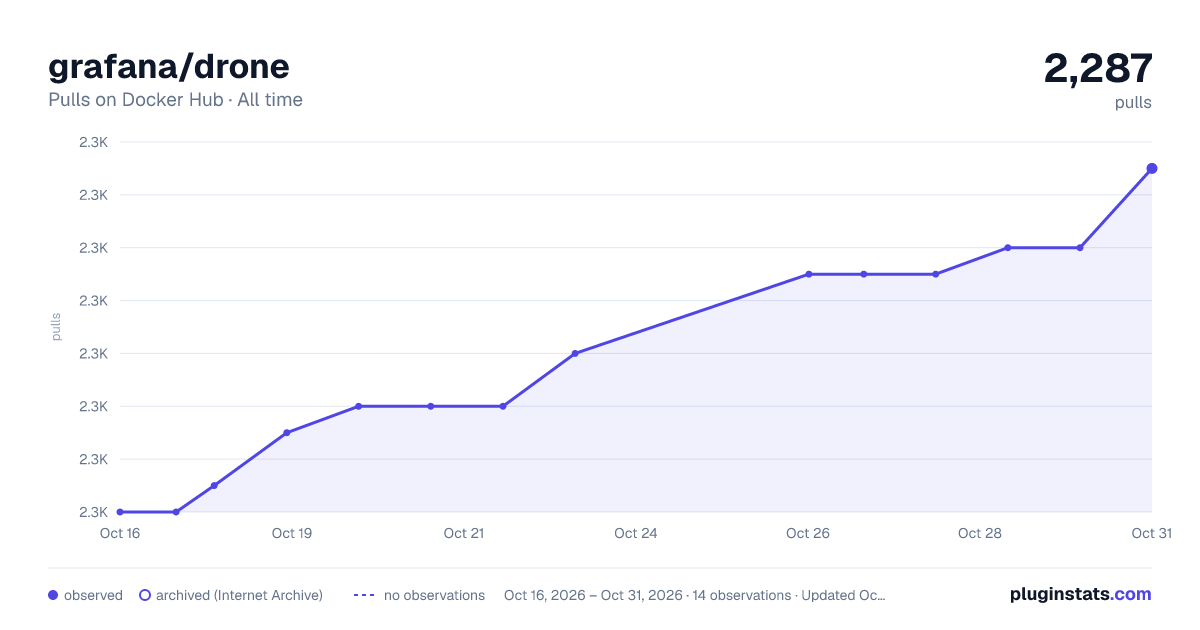Click the date range and observations text
The image size is (1200, 630).
click(695, 595)
